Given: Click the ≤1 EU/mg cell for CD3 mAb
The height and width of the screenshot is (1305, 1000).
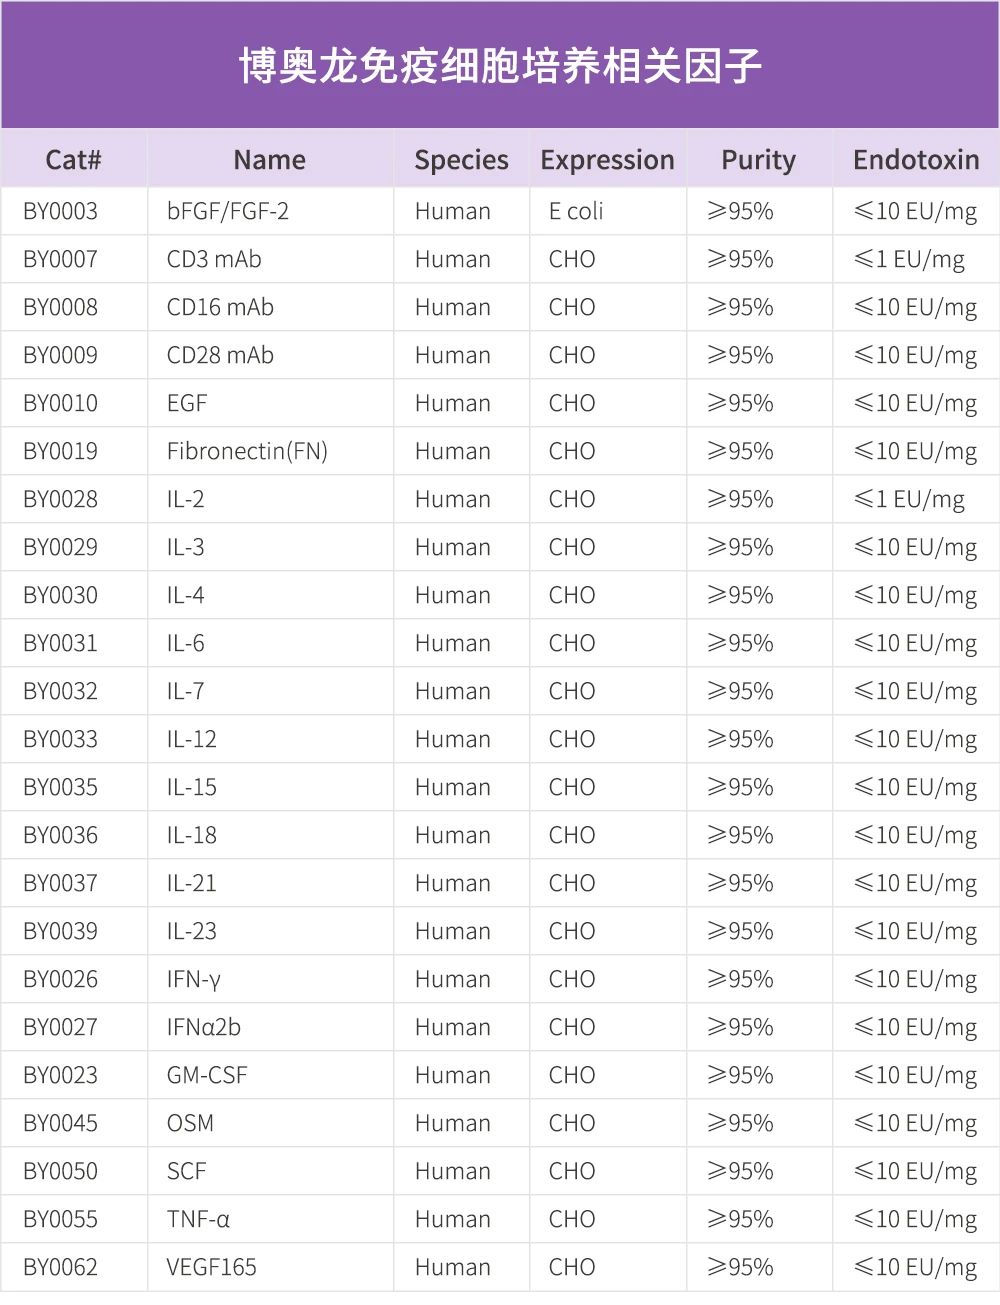Looking at the screenshot, I should 909,259.
